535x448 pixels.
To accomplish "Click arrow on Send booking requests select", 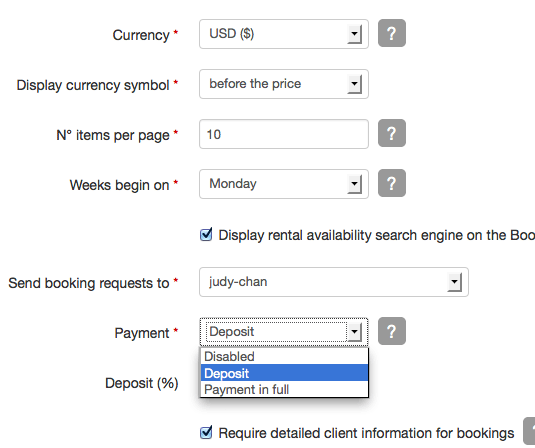I will pos(454,282).
